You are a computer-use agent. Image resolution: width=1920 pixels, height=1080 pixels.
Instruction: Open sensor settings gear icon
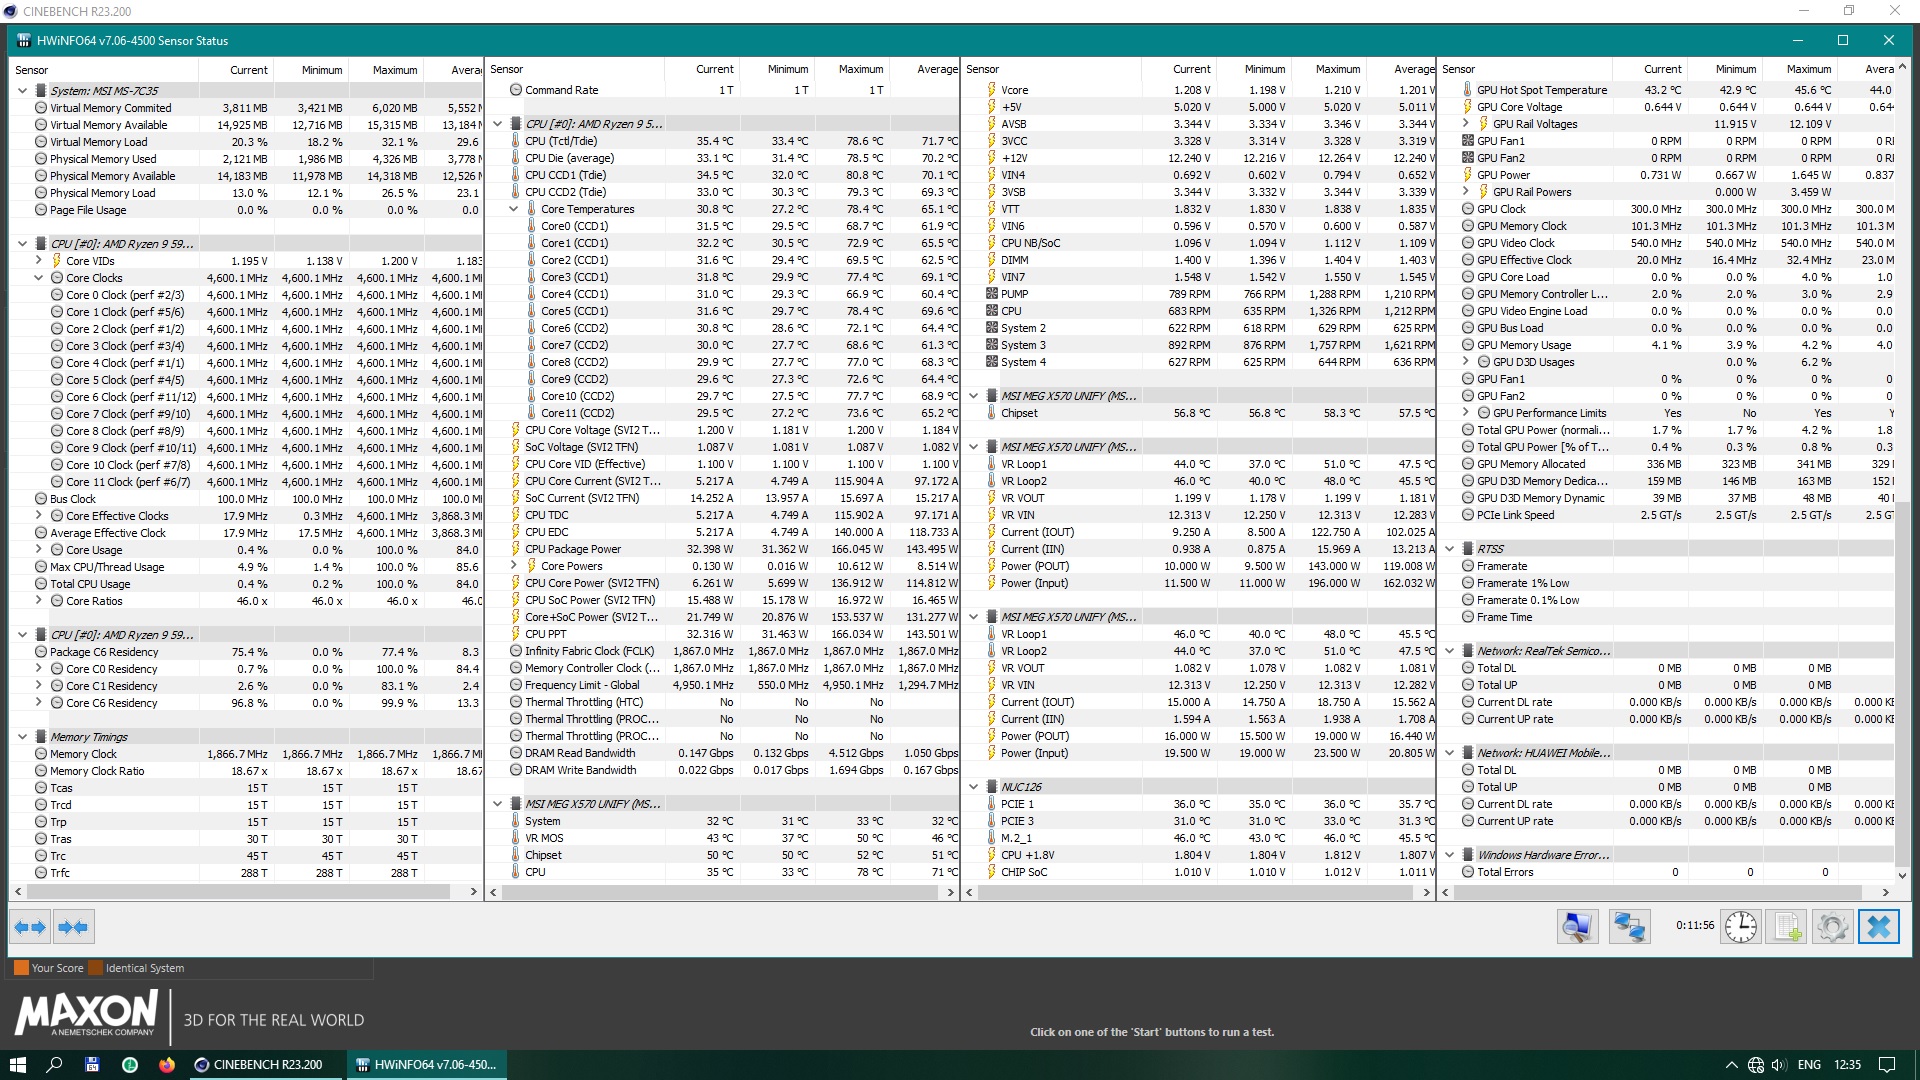1832,927
